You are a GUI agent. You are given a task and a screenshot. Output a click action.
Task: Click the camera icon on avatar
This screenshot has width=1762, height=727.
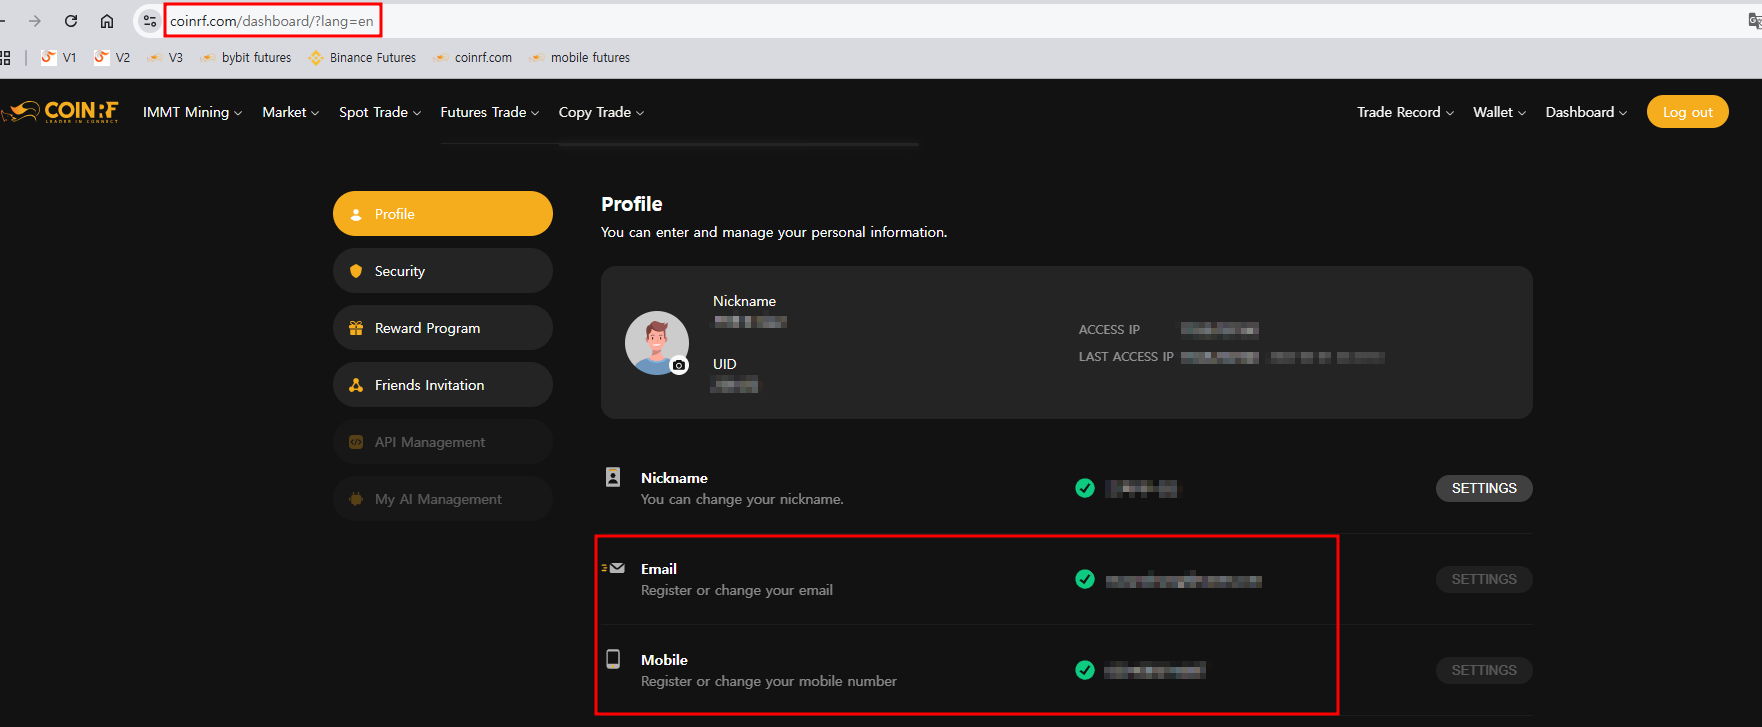click(x=679, y=366)
